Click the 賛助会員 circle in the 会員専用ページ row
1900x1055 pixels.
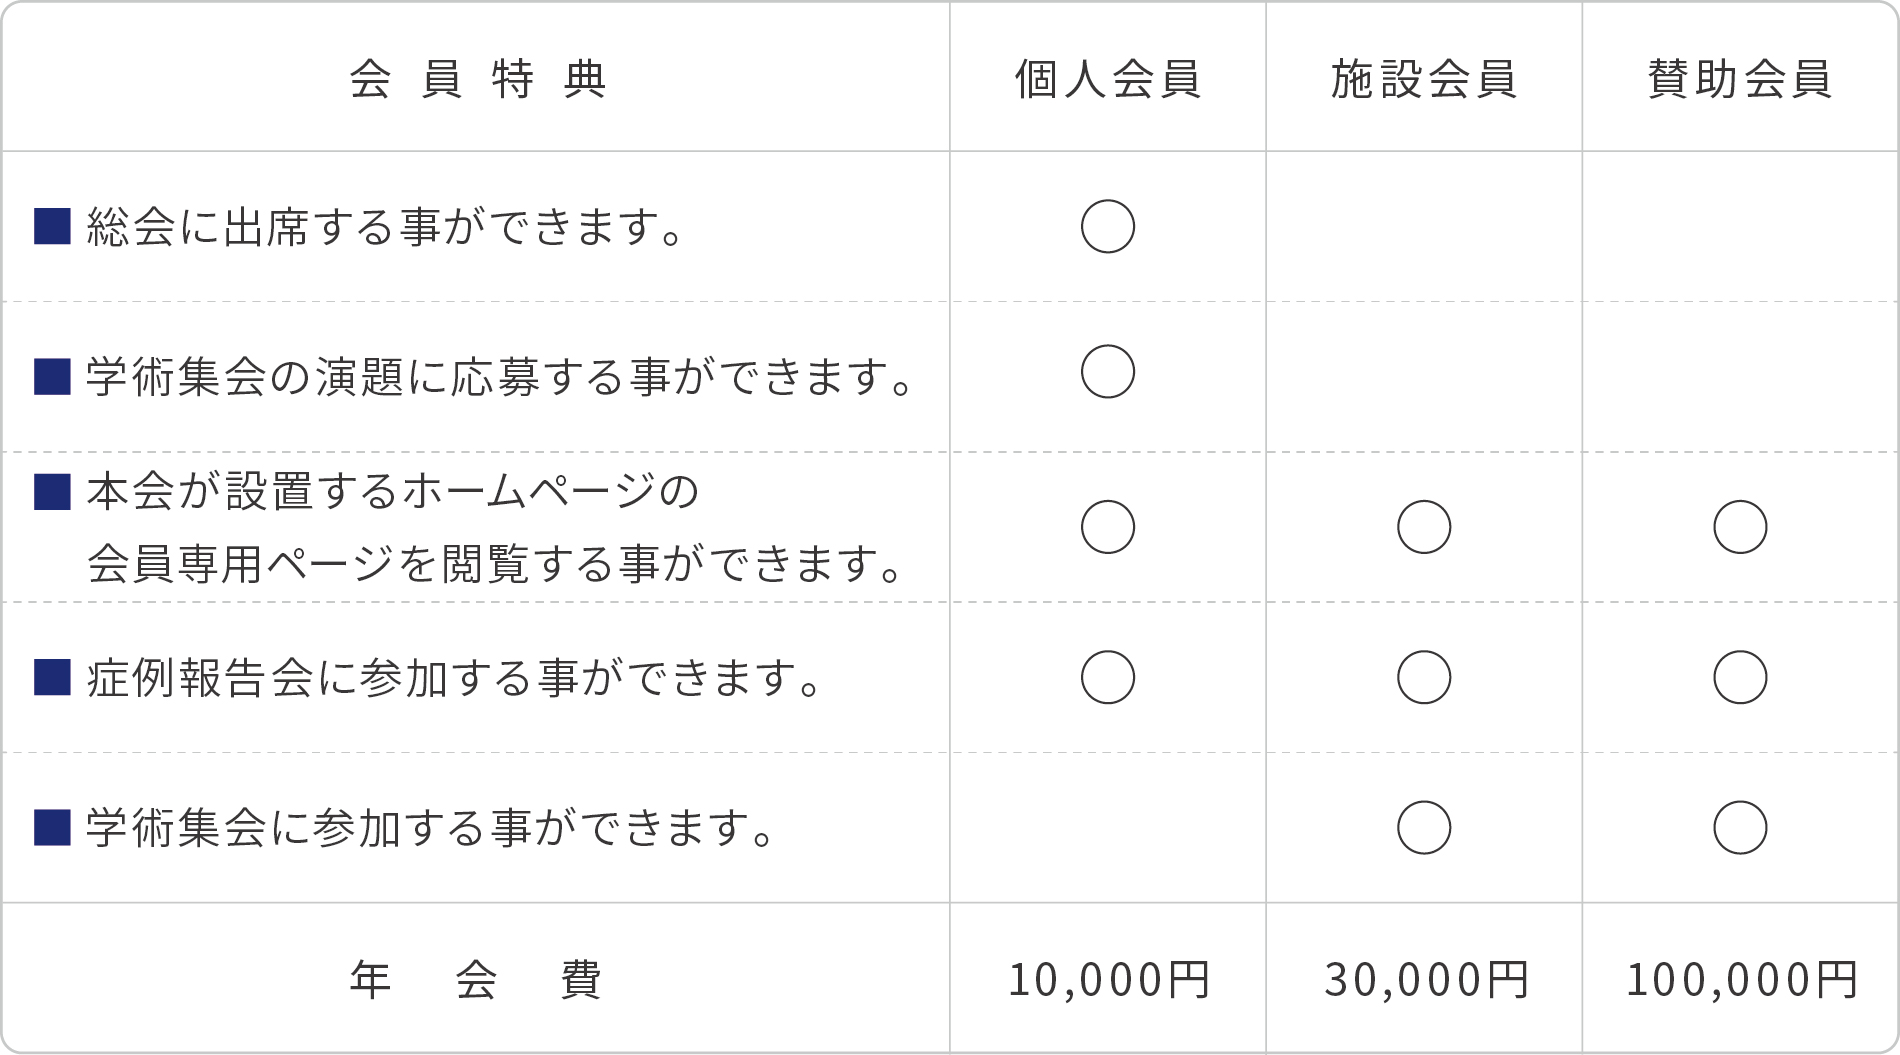pos(1740,527)
